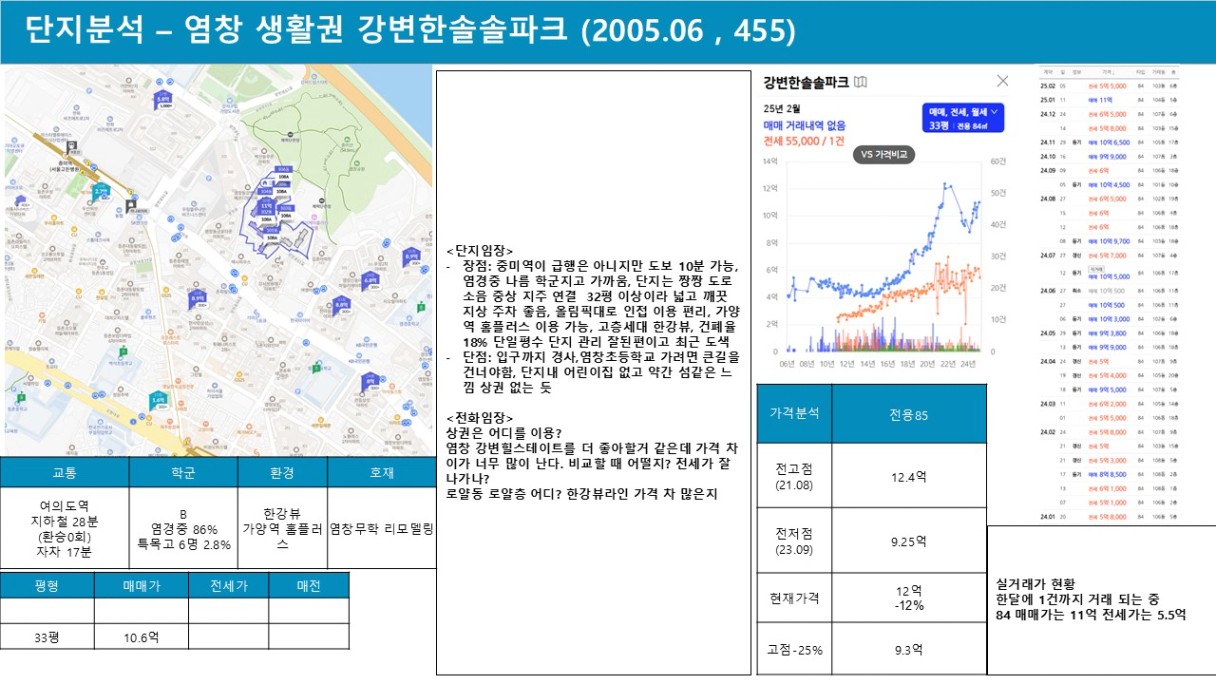1216x684 pixels.
Task: Click the 학군 table header
Action: pos(182,471)
